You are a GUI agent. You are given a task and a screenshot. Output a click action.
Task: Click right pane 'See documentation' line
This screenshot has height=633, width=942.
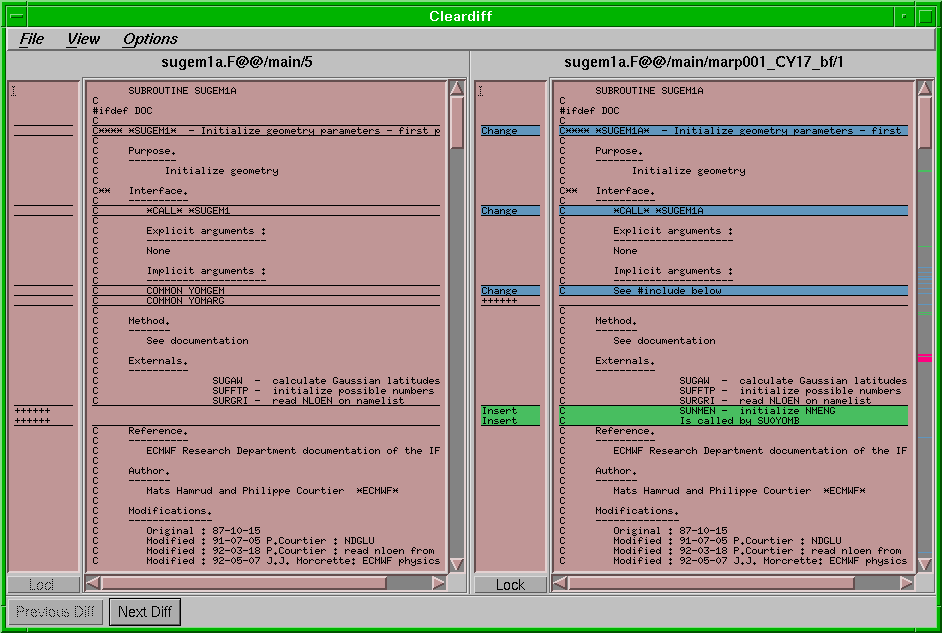tap(664, 341)
